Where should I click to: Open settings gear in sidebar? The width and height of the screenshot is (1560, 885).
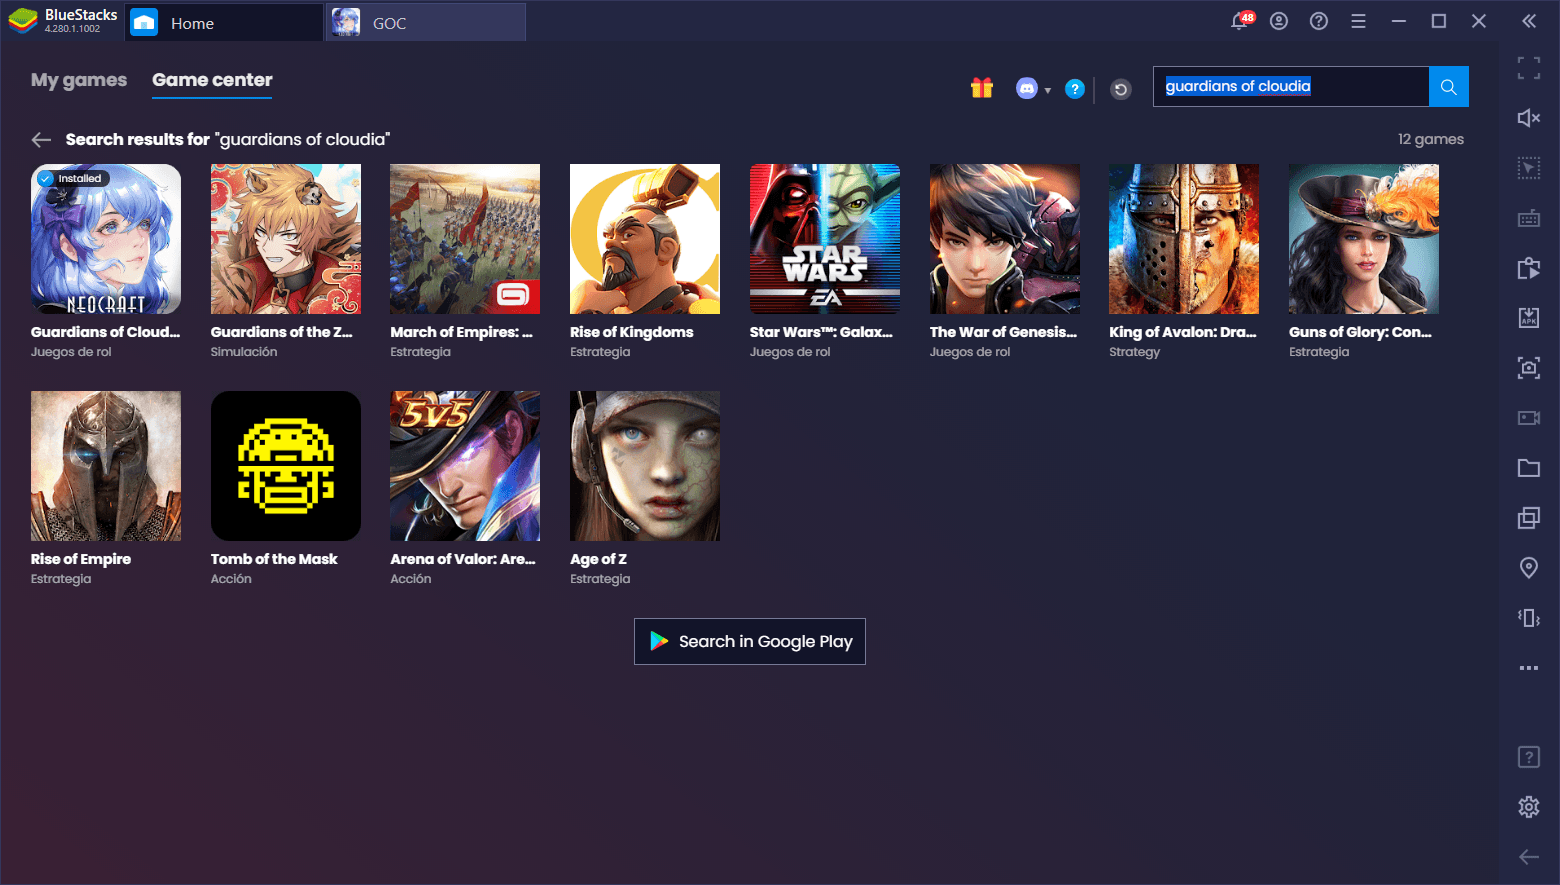[1529, 807]
